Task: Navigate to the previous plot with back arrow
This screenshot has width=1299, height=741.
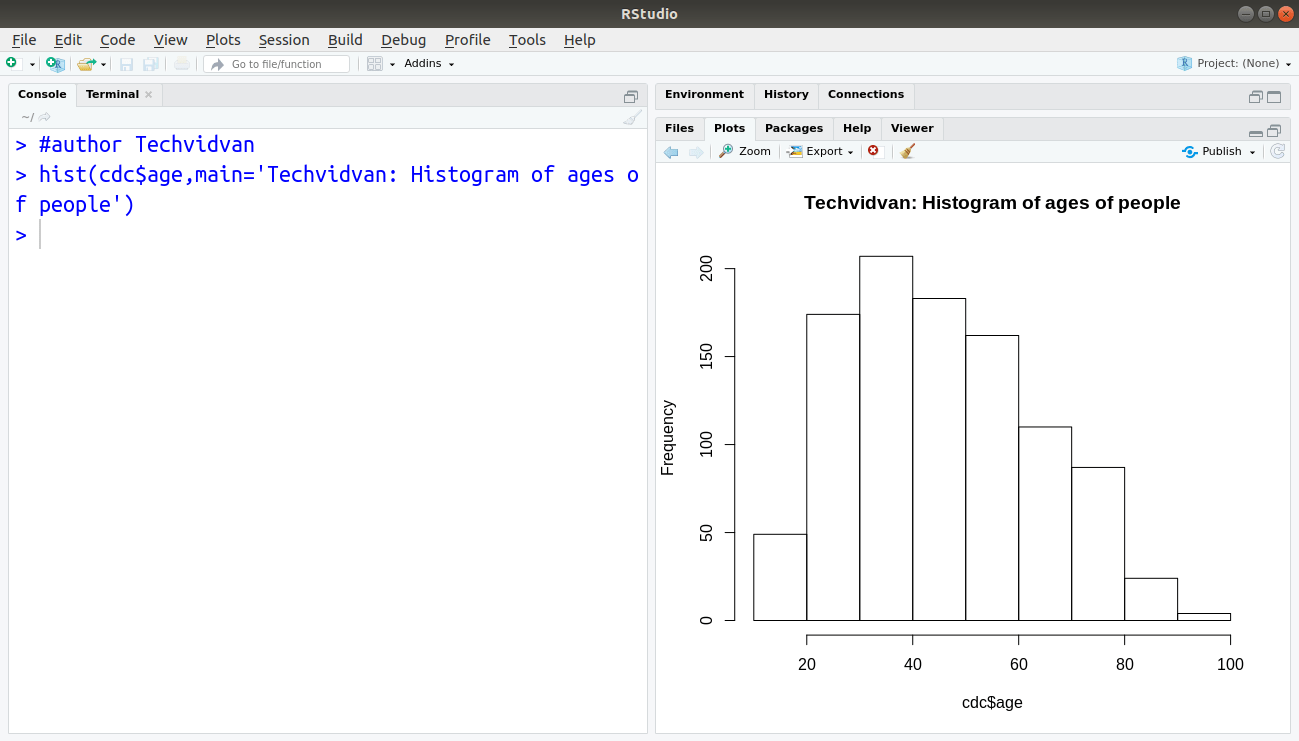Action: (670, 151)
